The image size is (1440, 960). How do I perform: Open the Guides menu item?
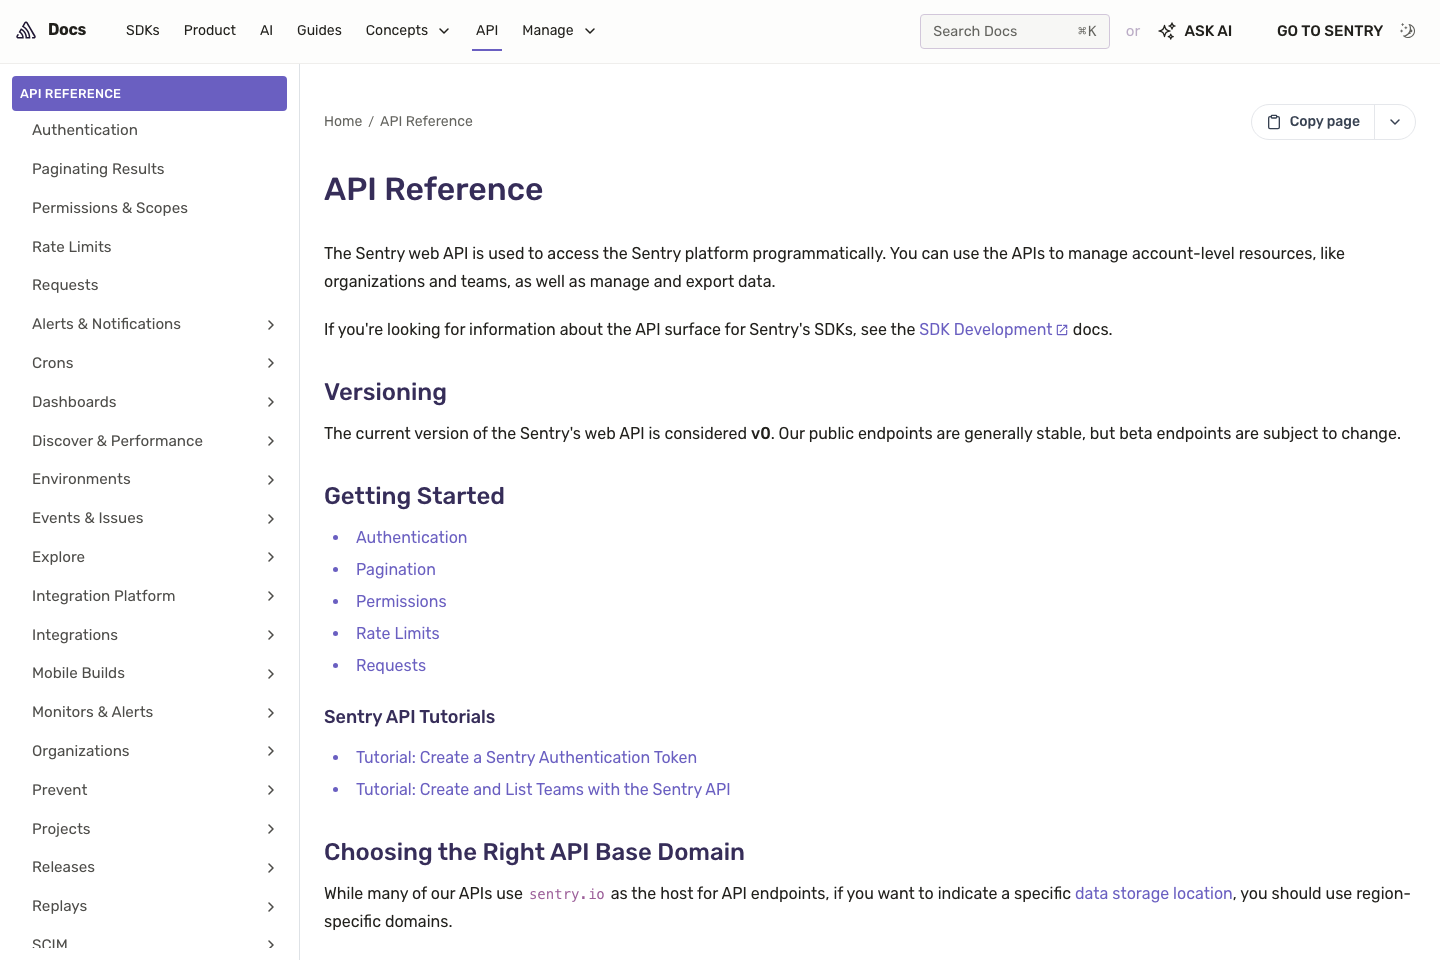(319, 30)
